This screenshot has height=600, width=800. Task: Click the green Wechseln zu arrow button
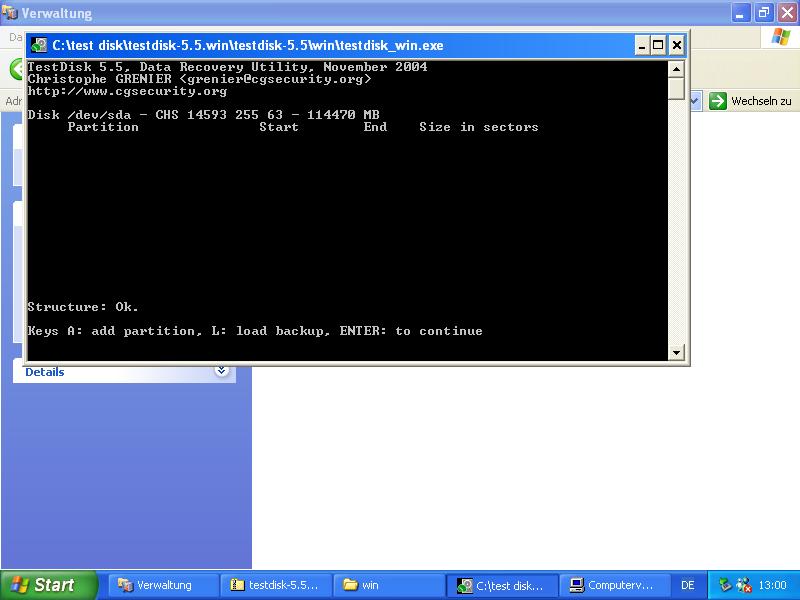click(x=717, y=101)
